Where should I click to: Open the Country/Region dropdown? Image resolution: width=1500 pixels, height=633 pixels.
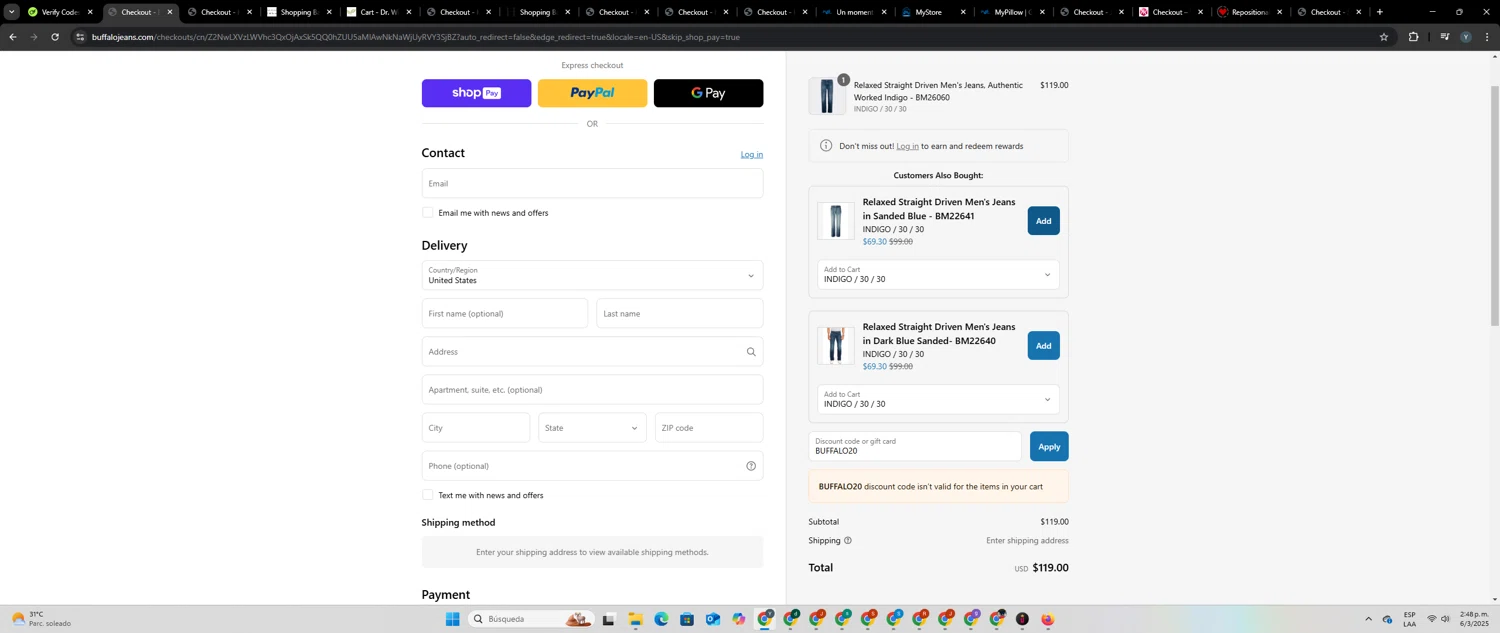click(592, 275)
